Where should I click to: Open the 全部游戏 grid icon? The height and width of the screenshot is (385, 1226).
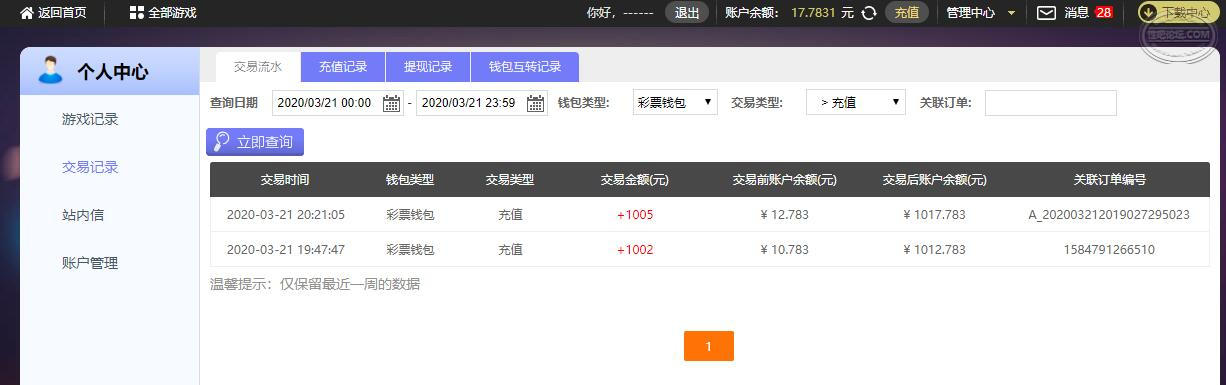pyautogui.click(x=137, y=13)
